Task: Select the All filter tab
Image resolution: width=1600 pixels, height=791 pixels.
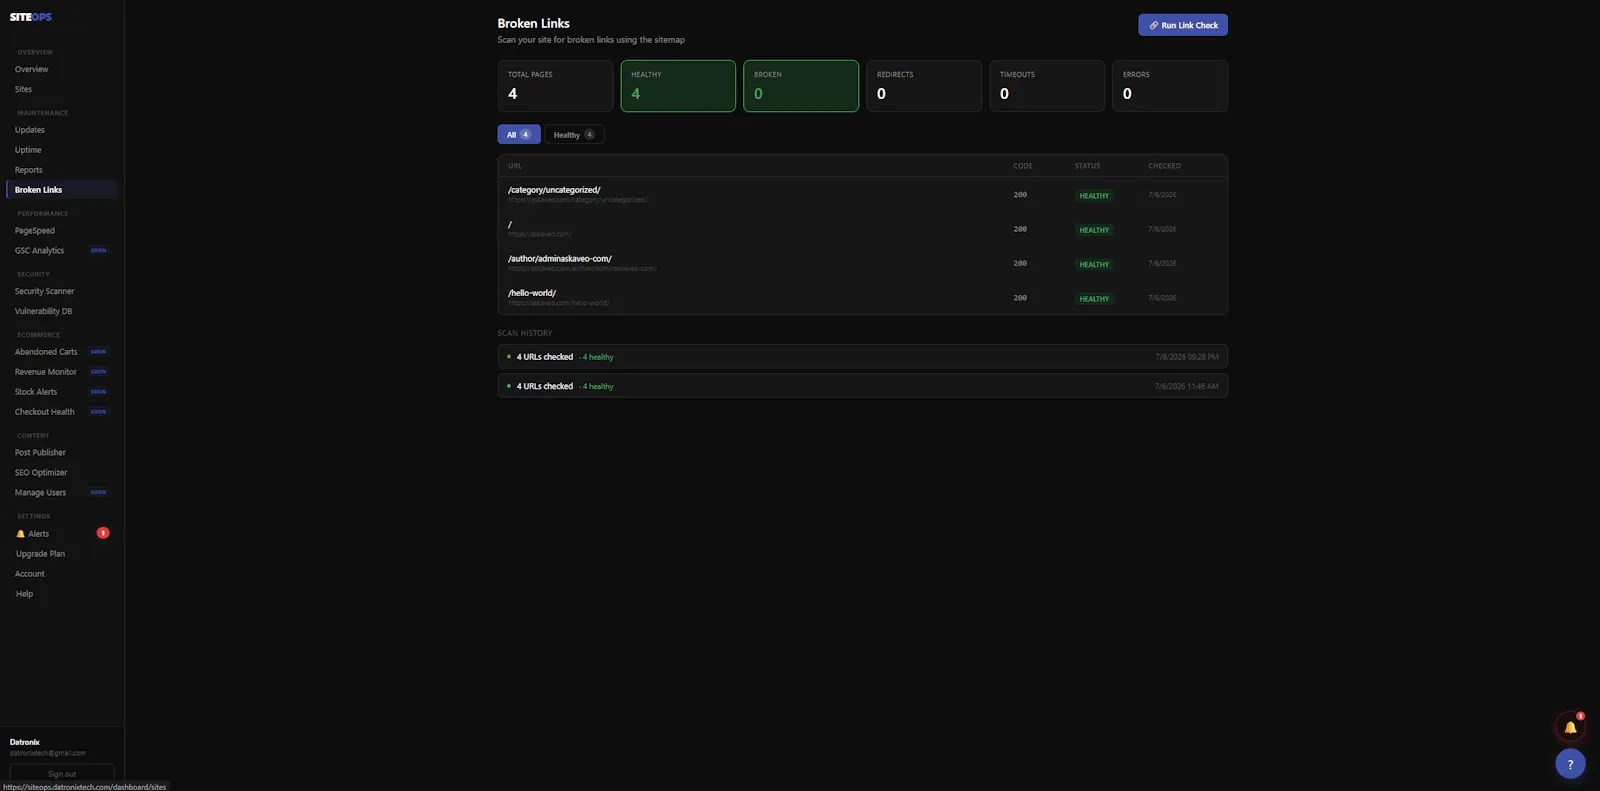Action: [519, 134]
